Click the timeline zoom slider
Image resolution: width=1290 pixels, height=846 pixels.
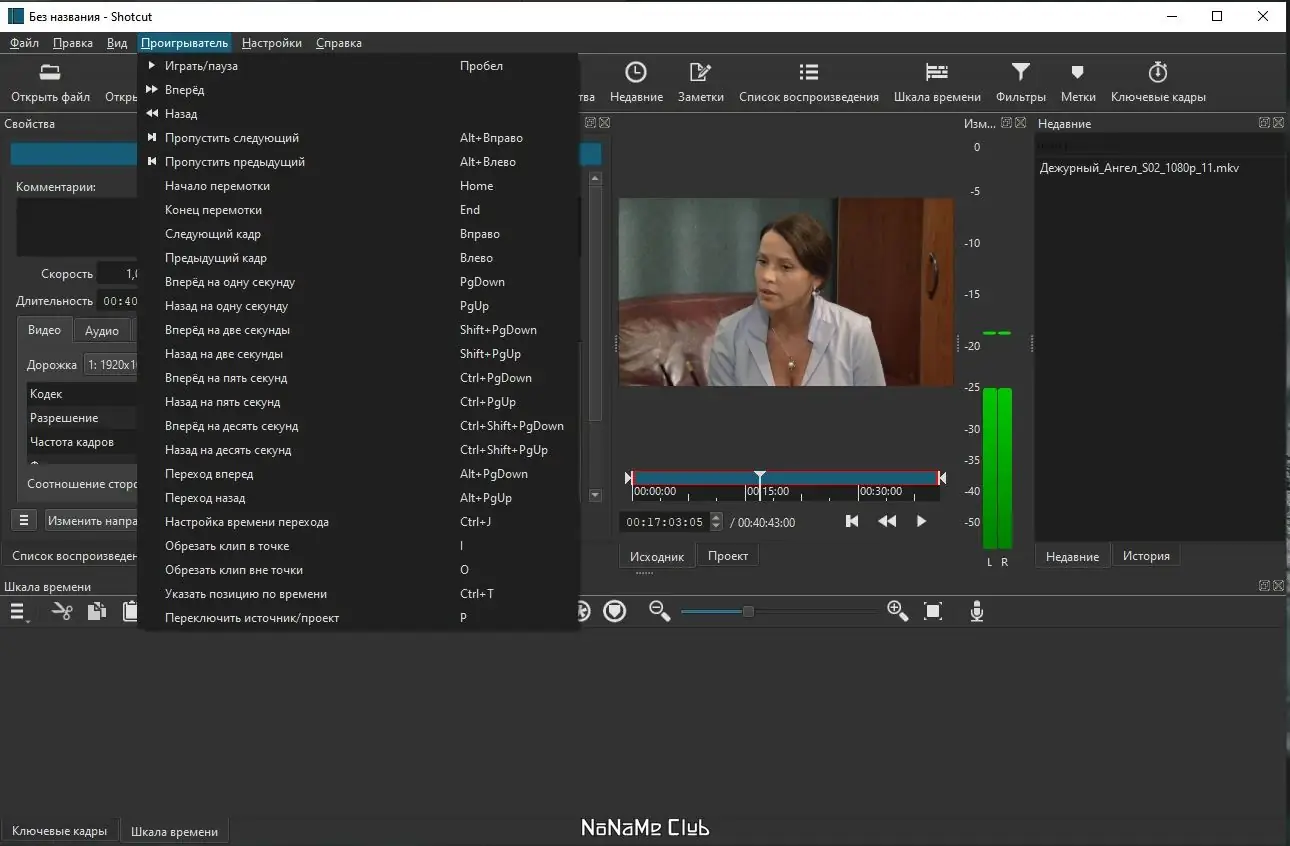(x=747, y=611)
